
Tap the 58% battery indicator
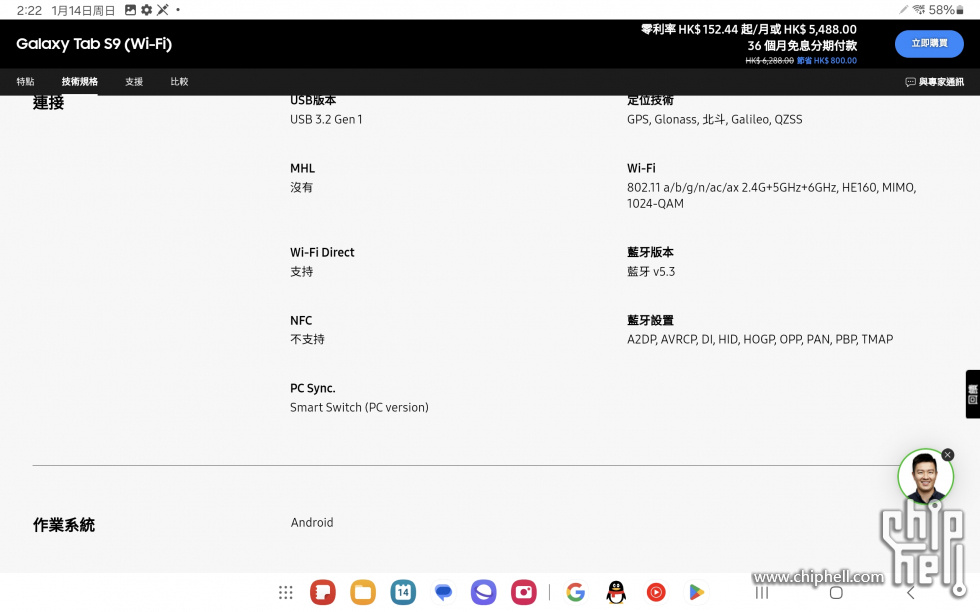point(946,10)
